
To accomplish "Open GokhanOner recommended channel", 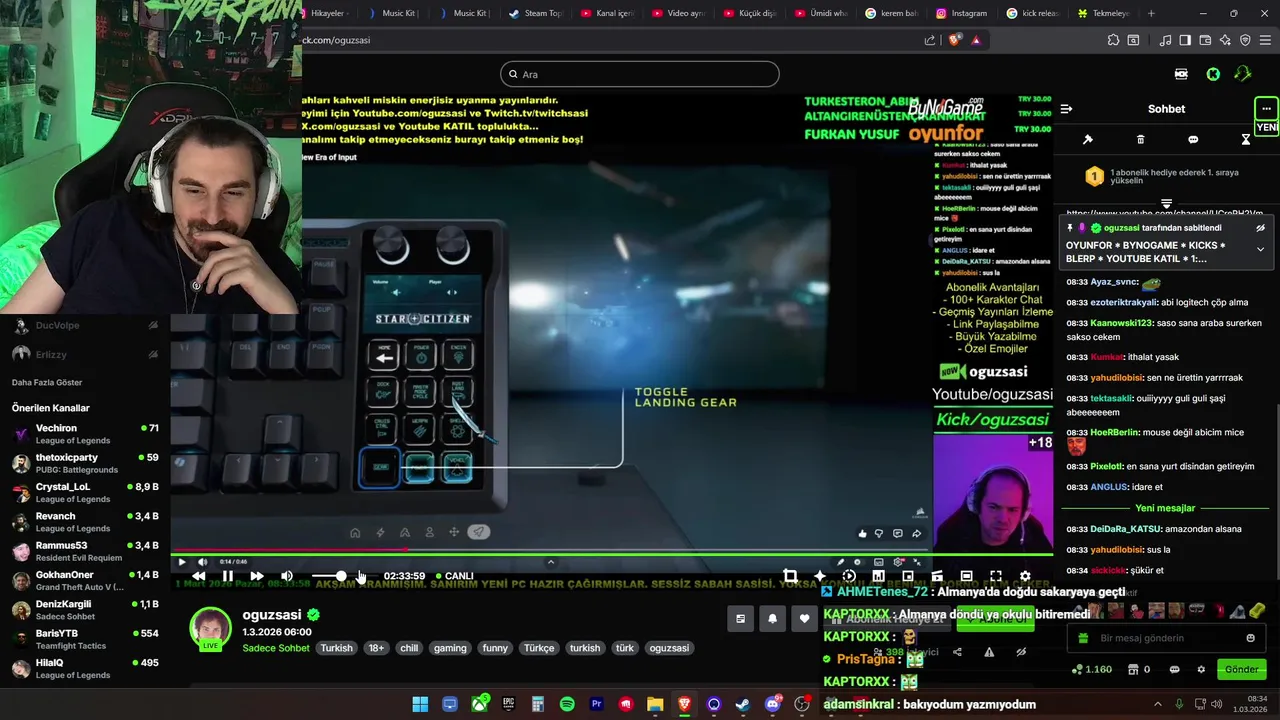I will tap(85, 580).
